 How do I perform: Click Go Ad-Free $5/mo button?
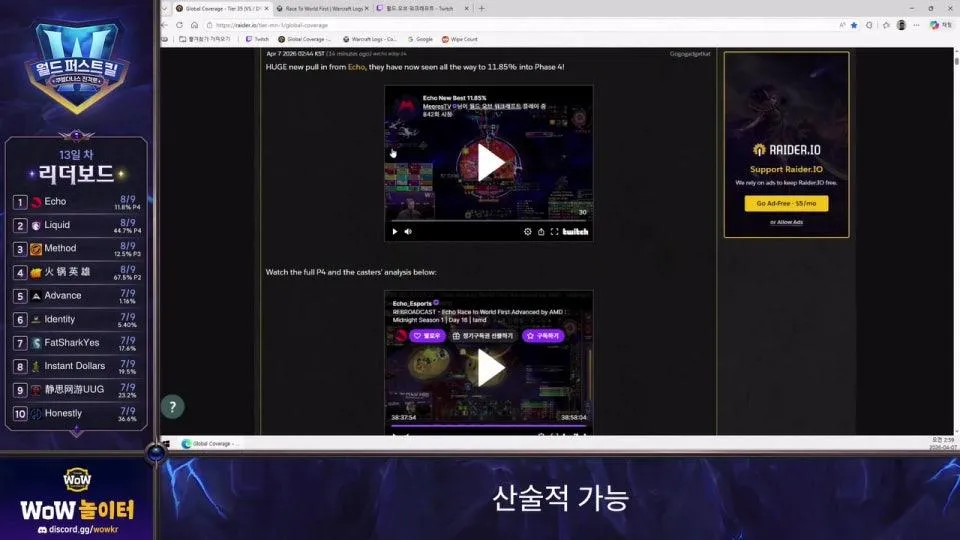786,203
